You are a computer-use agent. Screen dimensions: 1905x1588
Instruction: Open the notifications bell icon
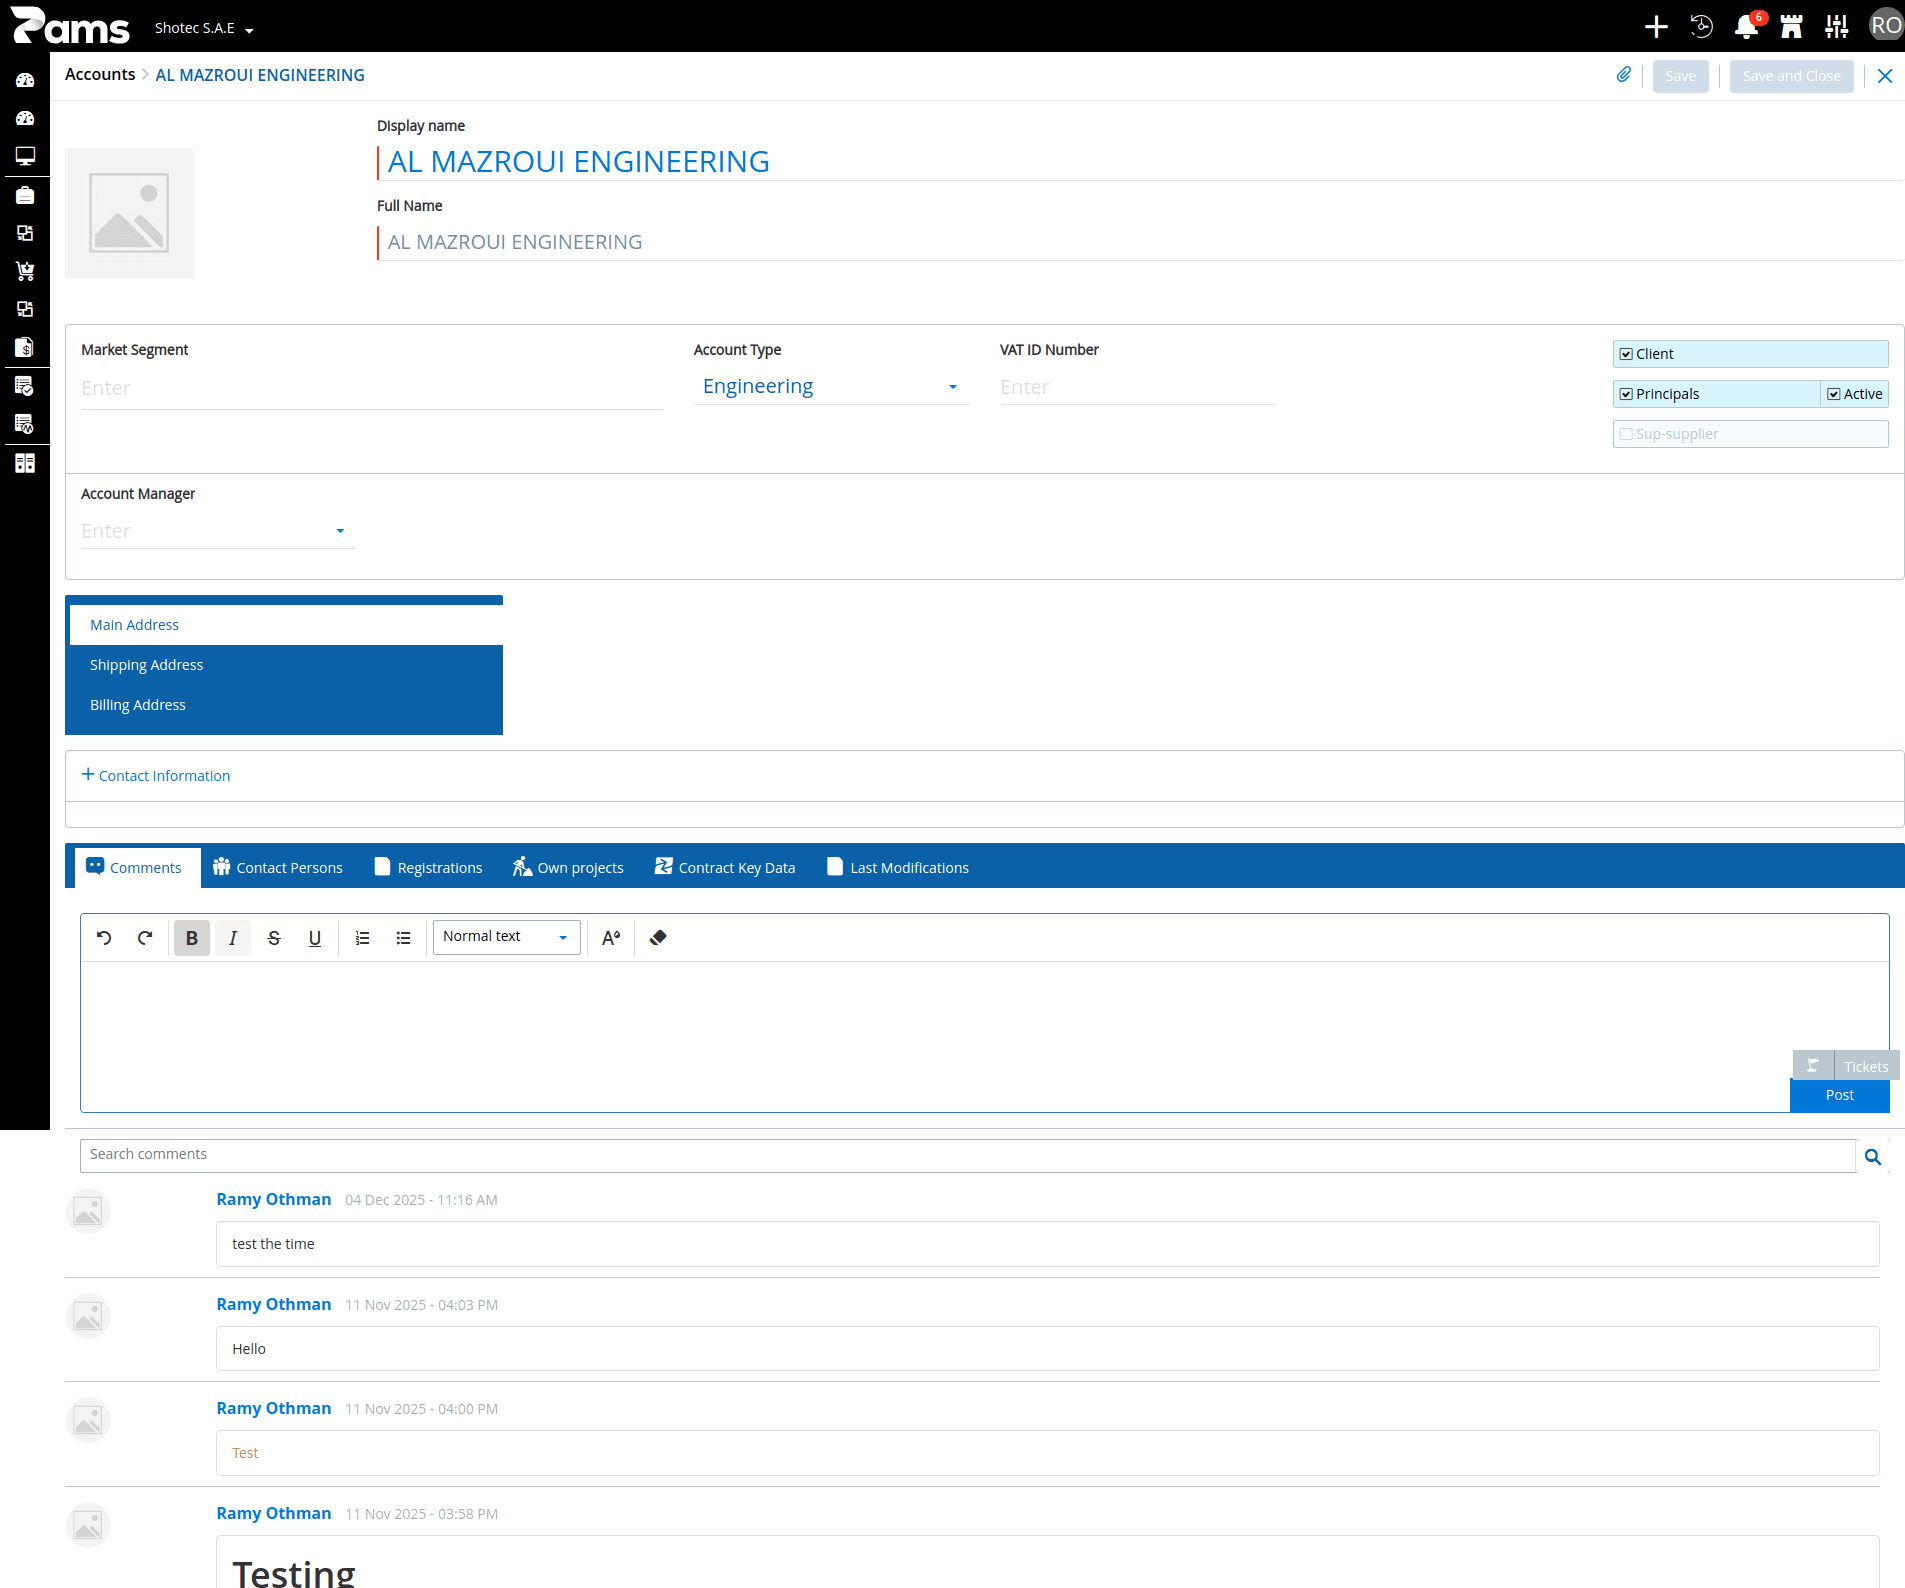(1747, 27)
